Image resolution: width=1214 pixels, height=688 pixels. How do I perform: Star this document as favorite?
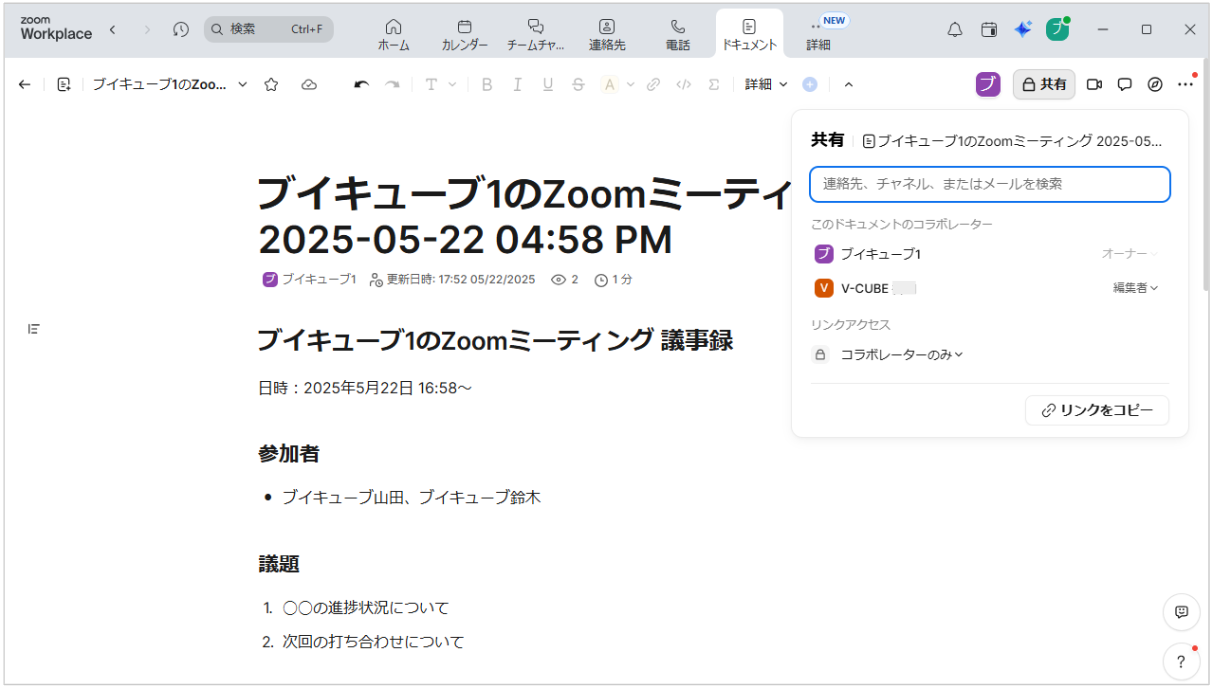click(271, 85)
